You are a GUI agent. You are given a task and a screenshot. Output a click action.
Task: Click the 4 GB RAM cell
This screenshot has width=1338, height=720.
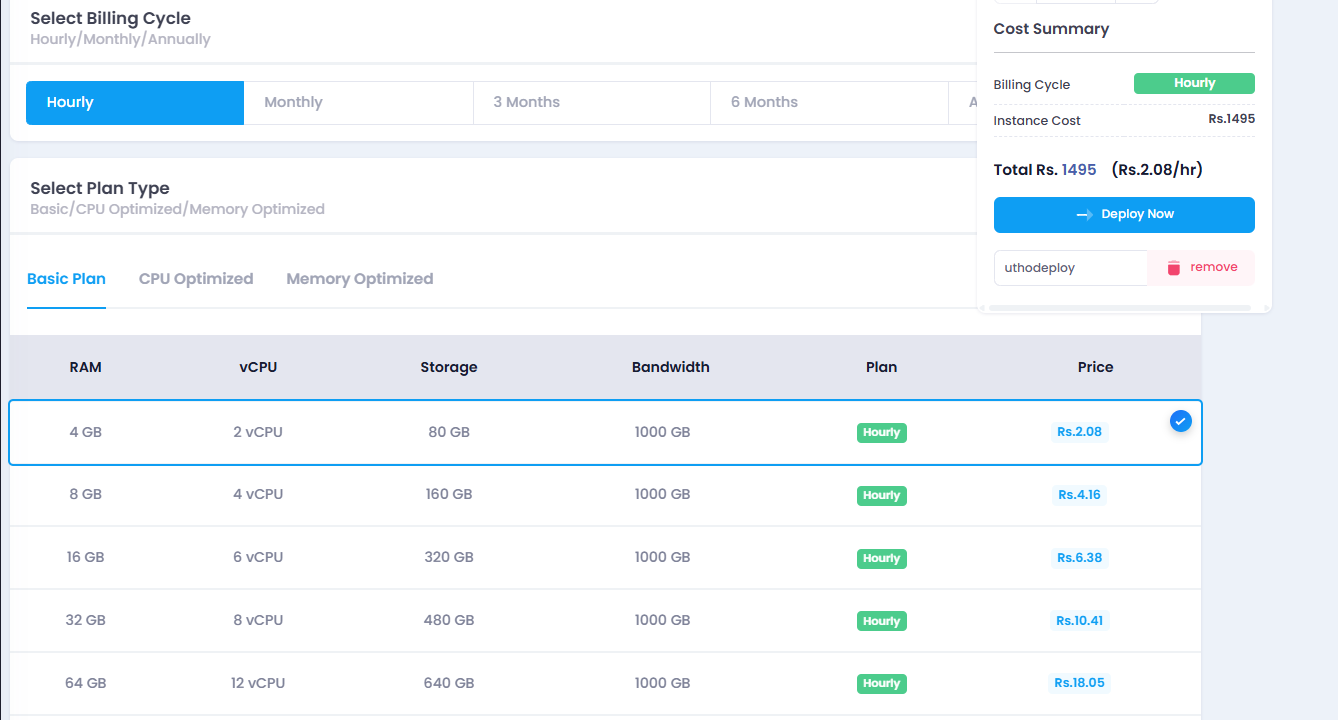(86, 433)
